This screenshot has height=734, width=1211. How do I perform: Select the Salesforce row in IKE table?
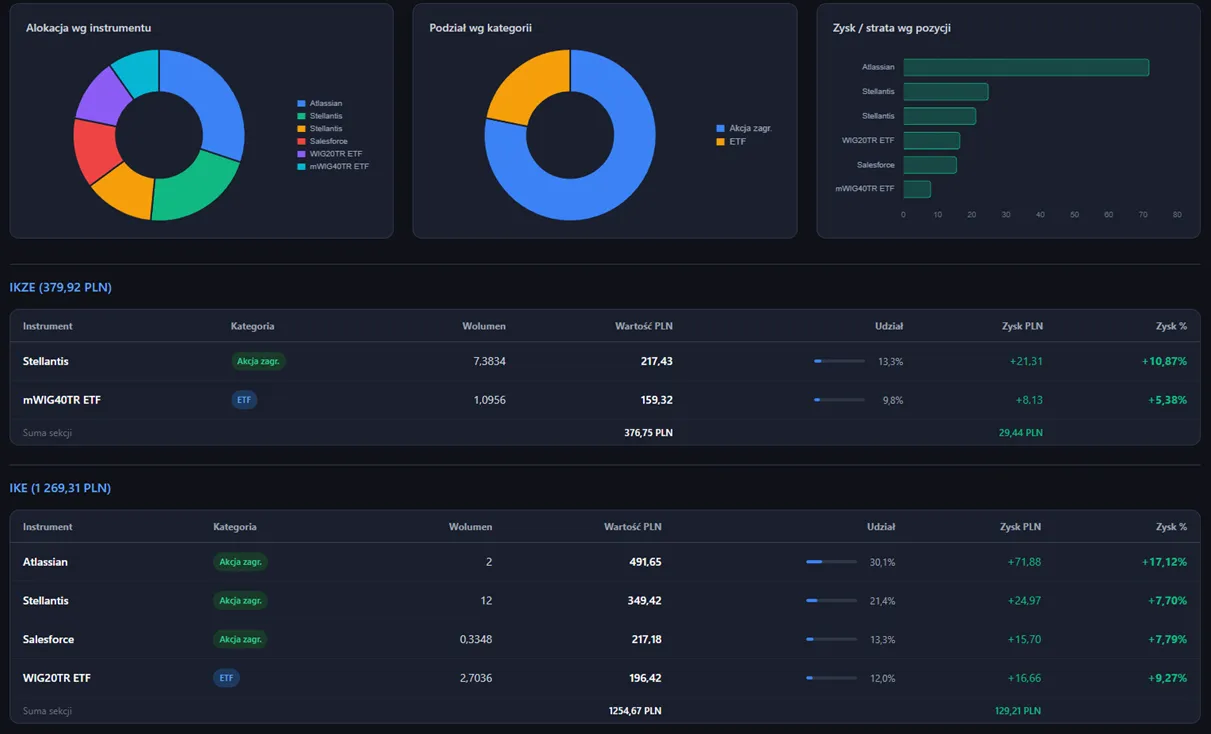(605, 639)
